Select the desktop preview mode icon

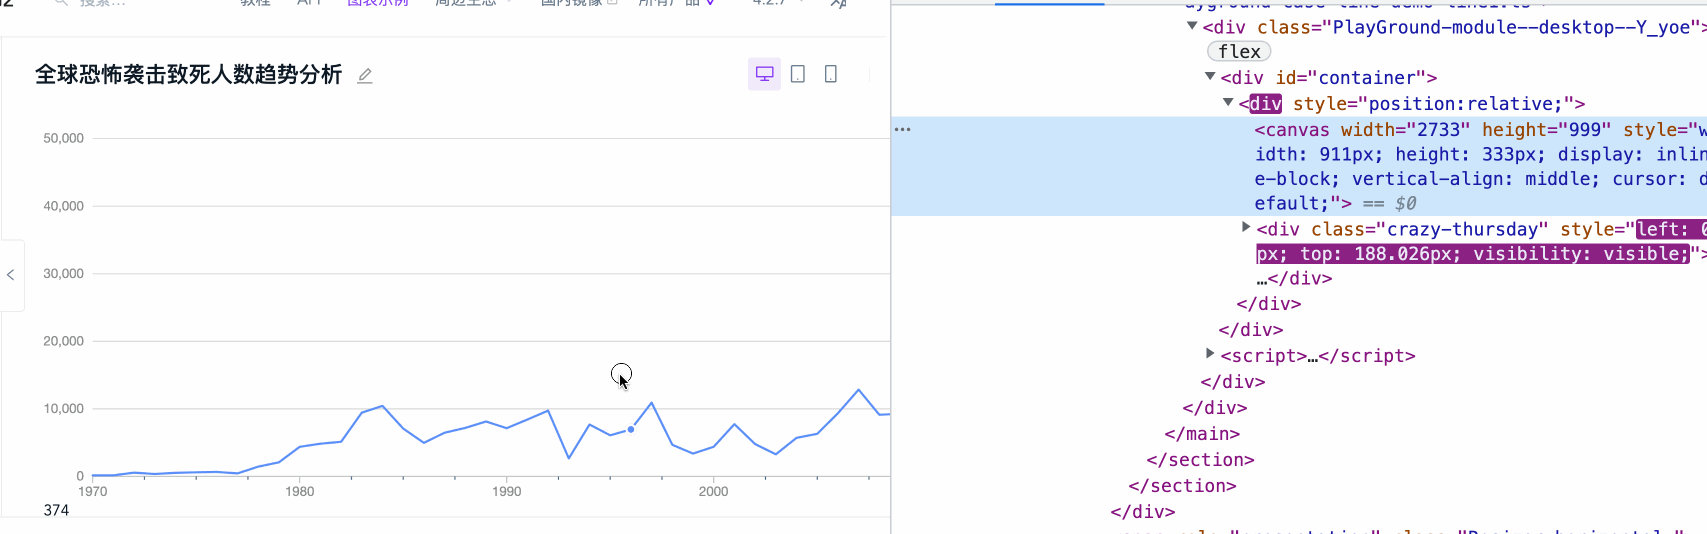764,74
